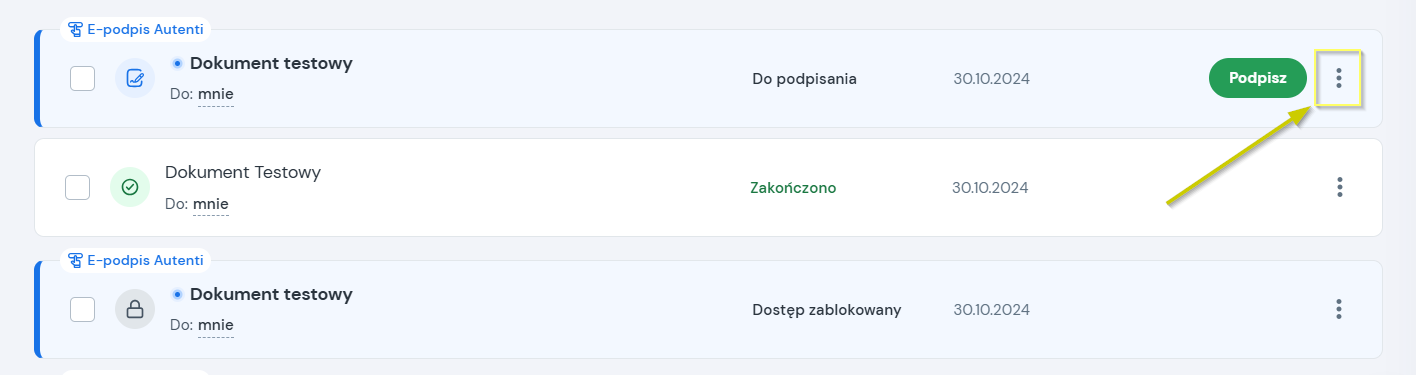The height and width of the screenshot is (375, 1416).
Task: Open three-dot menu for Zakończono document
Action: pyautogui.click(x=1339, y=187)
